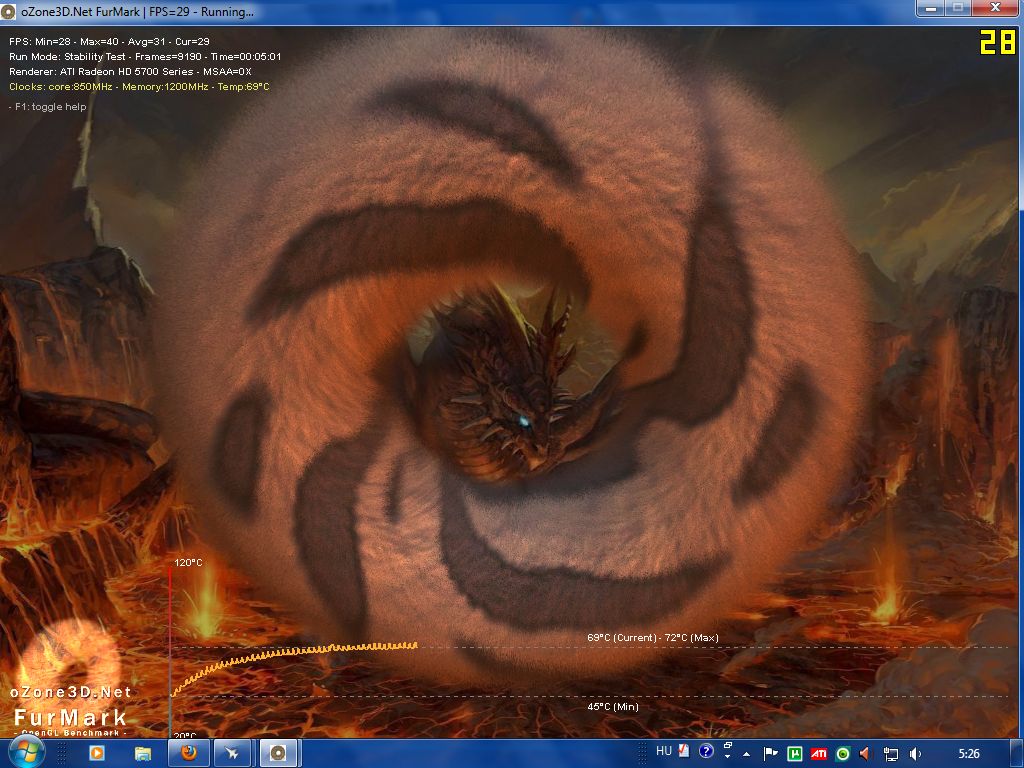The height and width of the screenshot is (768, 1024).
Task: Click the yellow 'Clocks: core:850MHz' line
Action: (139, 87)
